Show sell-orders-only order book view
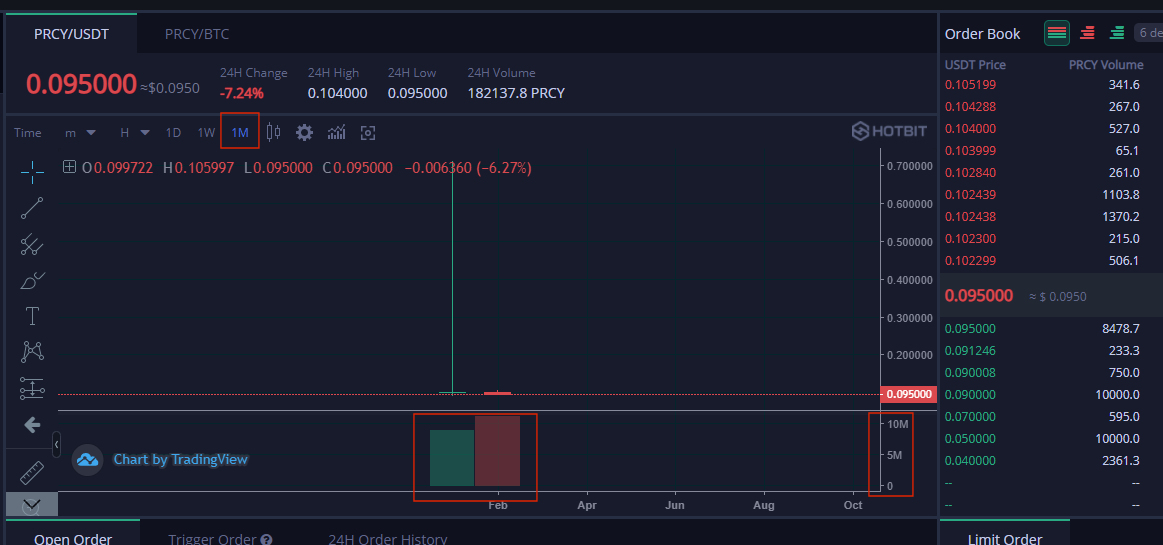The image size is (1163, 545). 1088,33
